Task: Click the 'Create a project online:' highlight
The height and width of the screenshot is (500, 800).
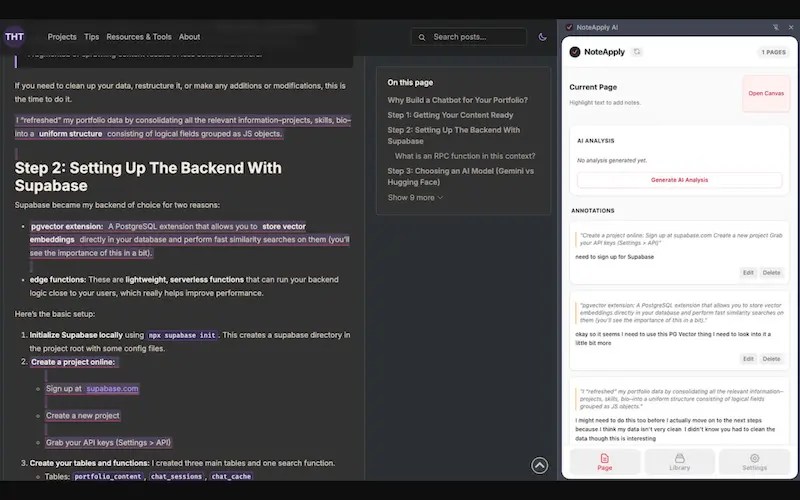Action: click(x=73, y=362)
